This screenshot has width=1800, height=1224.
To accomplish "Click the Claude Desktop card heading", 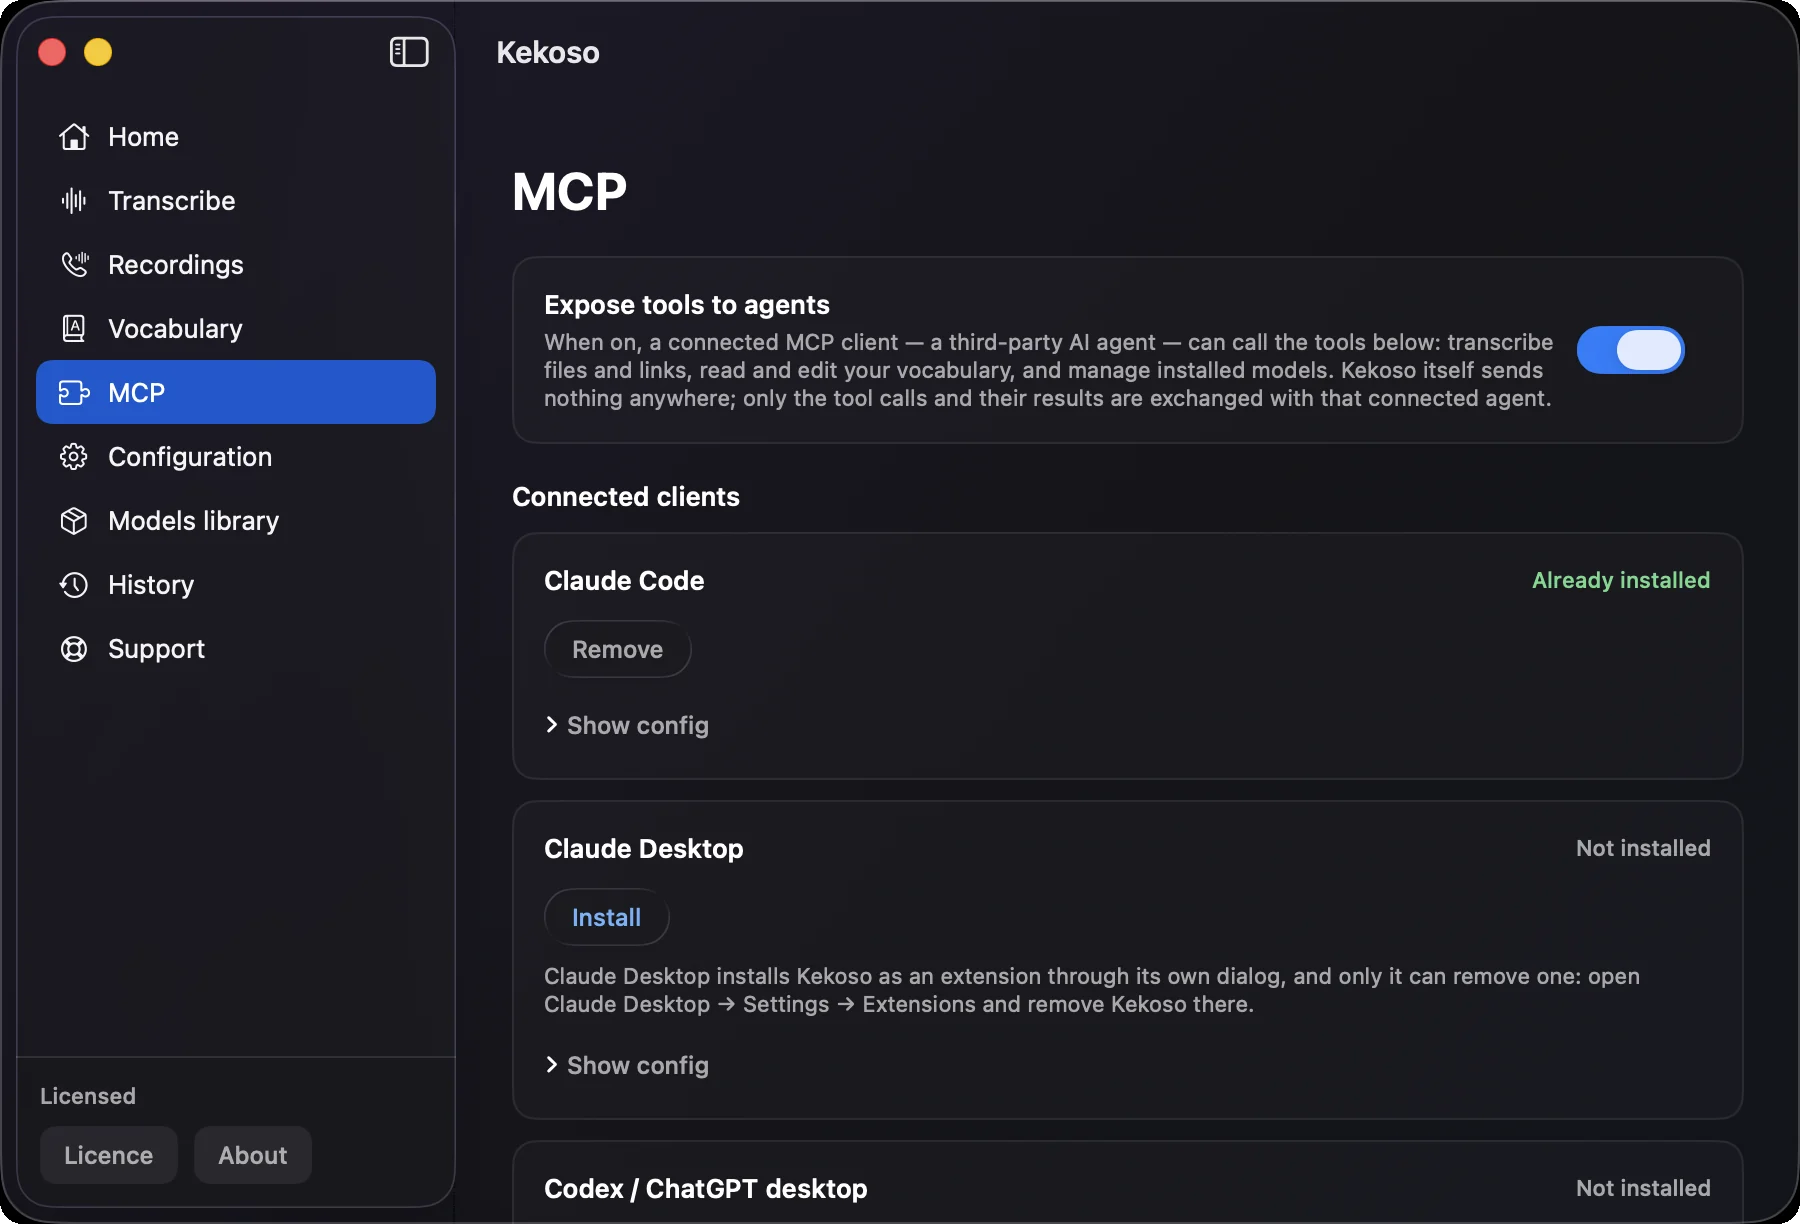I will (644, 849).
